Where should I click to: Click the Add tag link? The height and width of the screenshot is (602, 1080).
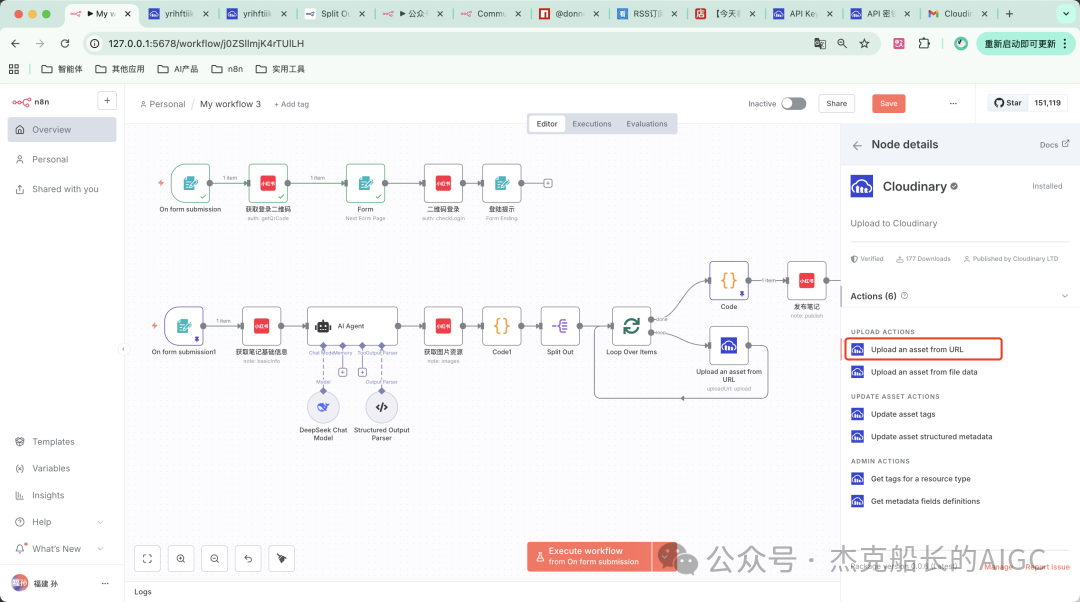click(291, 105)
